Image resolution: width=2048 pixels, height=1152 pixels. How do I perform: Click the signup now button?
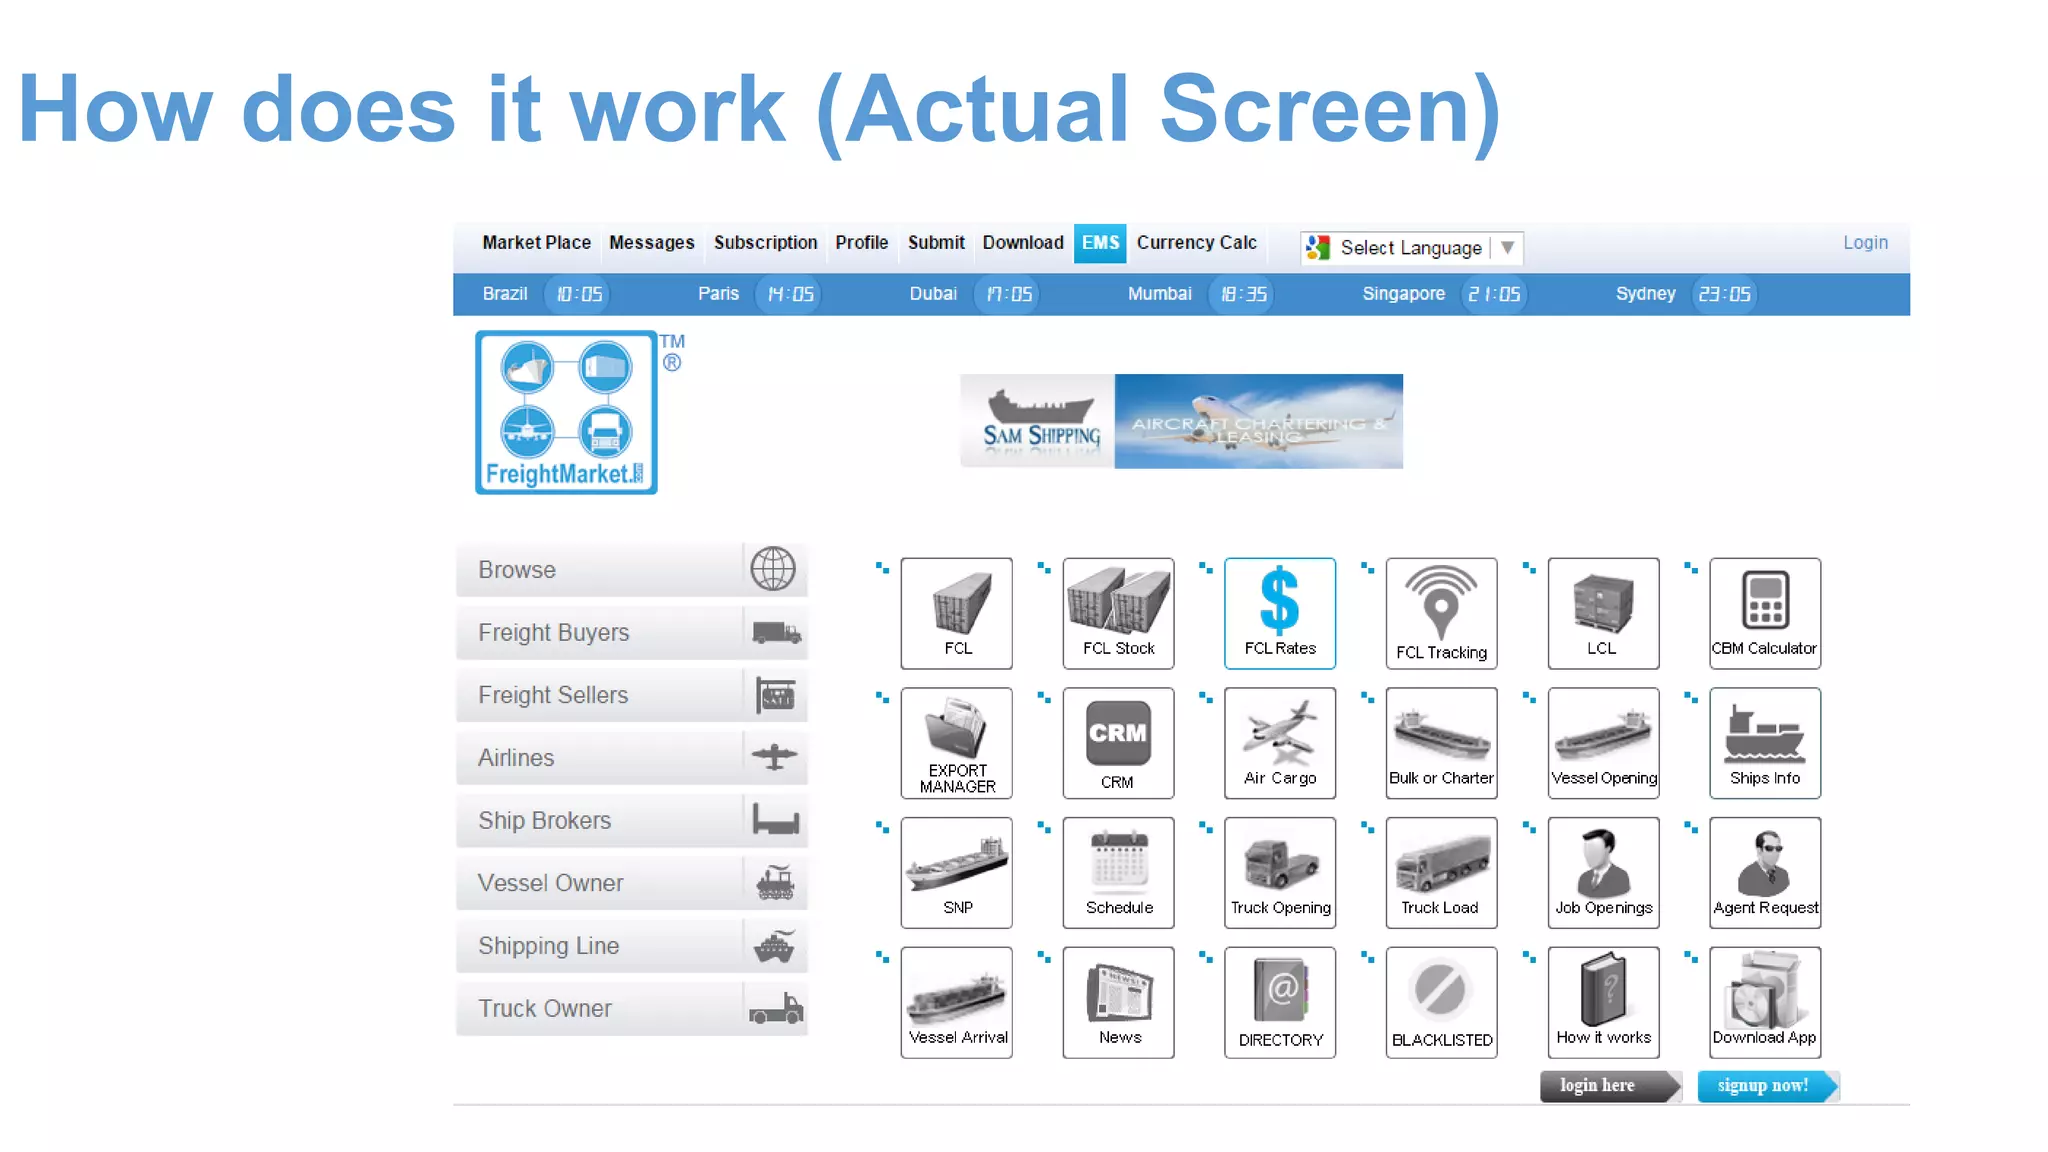(1768, 1086)
